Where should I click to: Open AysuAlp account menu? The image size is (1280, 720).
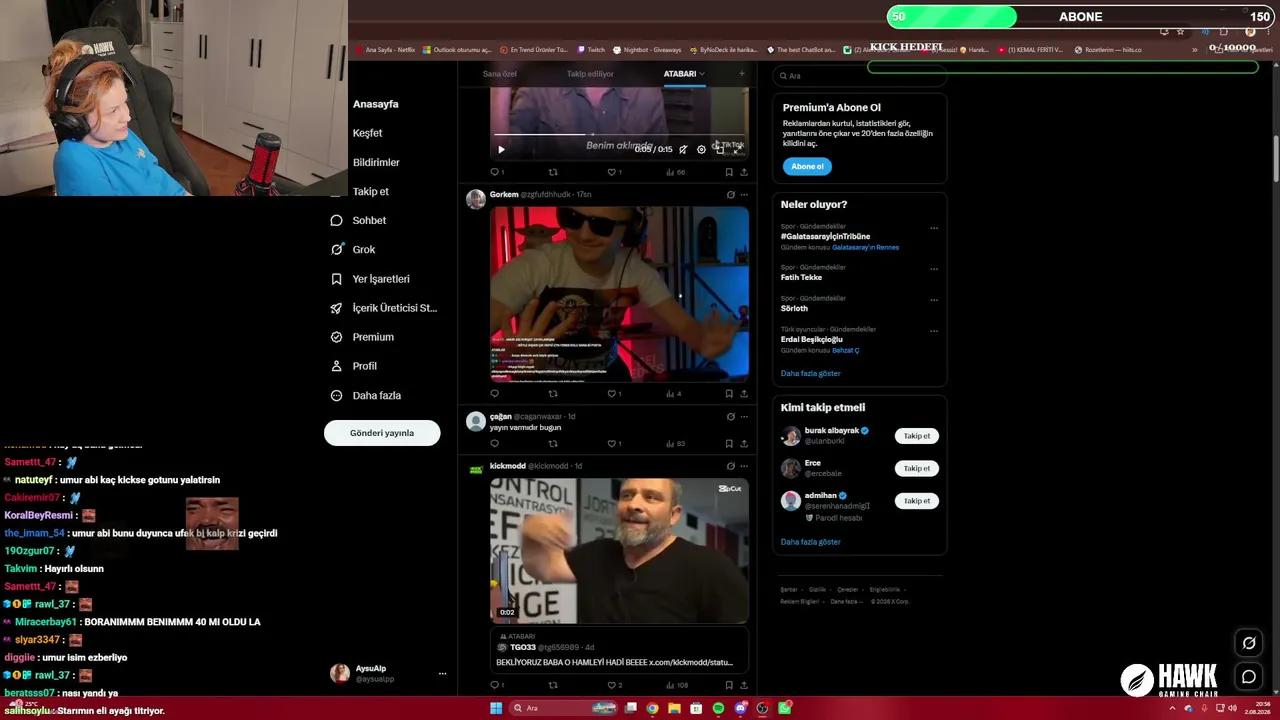[x=389, y=673]
